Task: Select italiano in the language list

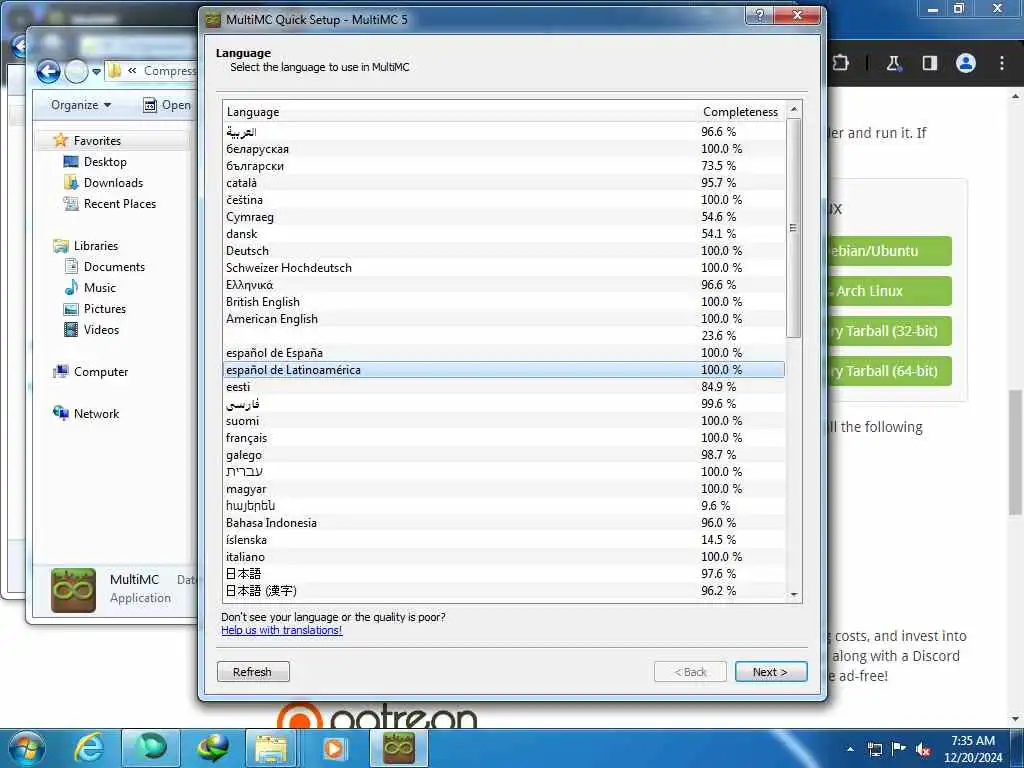Action: tap(504, 556)
